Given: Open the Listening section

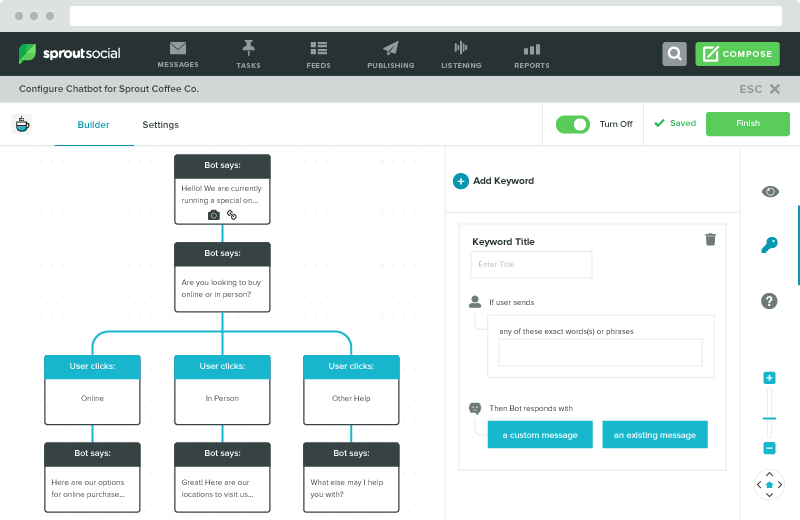Looking at the screenshot, I should [x=461, y=55].
